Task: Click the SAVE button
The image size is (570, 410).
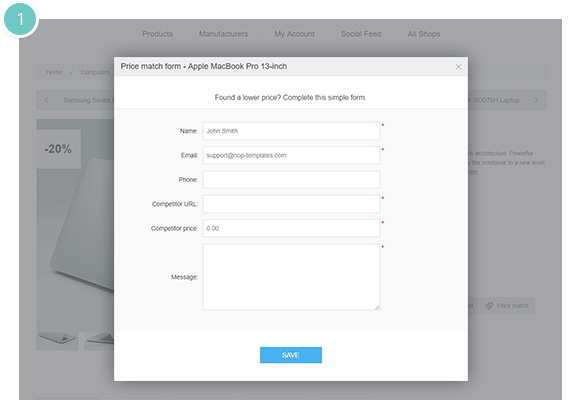Action: [291, 355]
